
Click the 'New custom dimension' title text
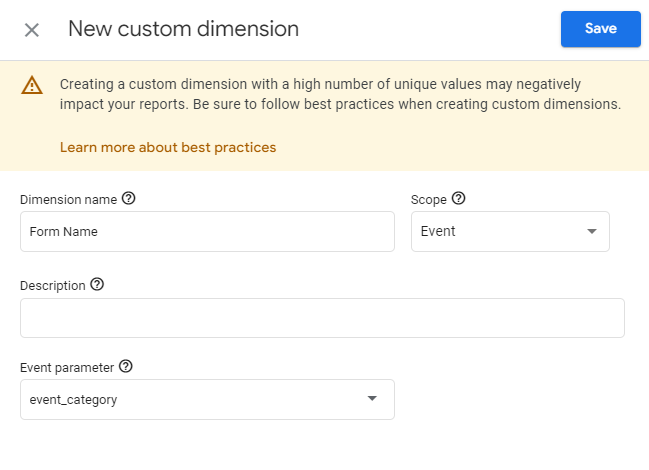pyautogui.click(x=183, y=29)
